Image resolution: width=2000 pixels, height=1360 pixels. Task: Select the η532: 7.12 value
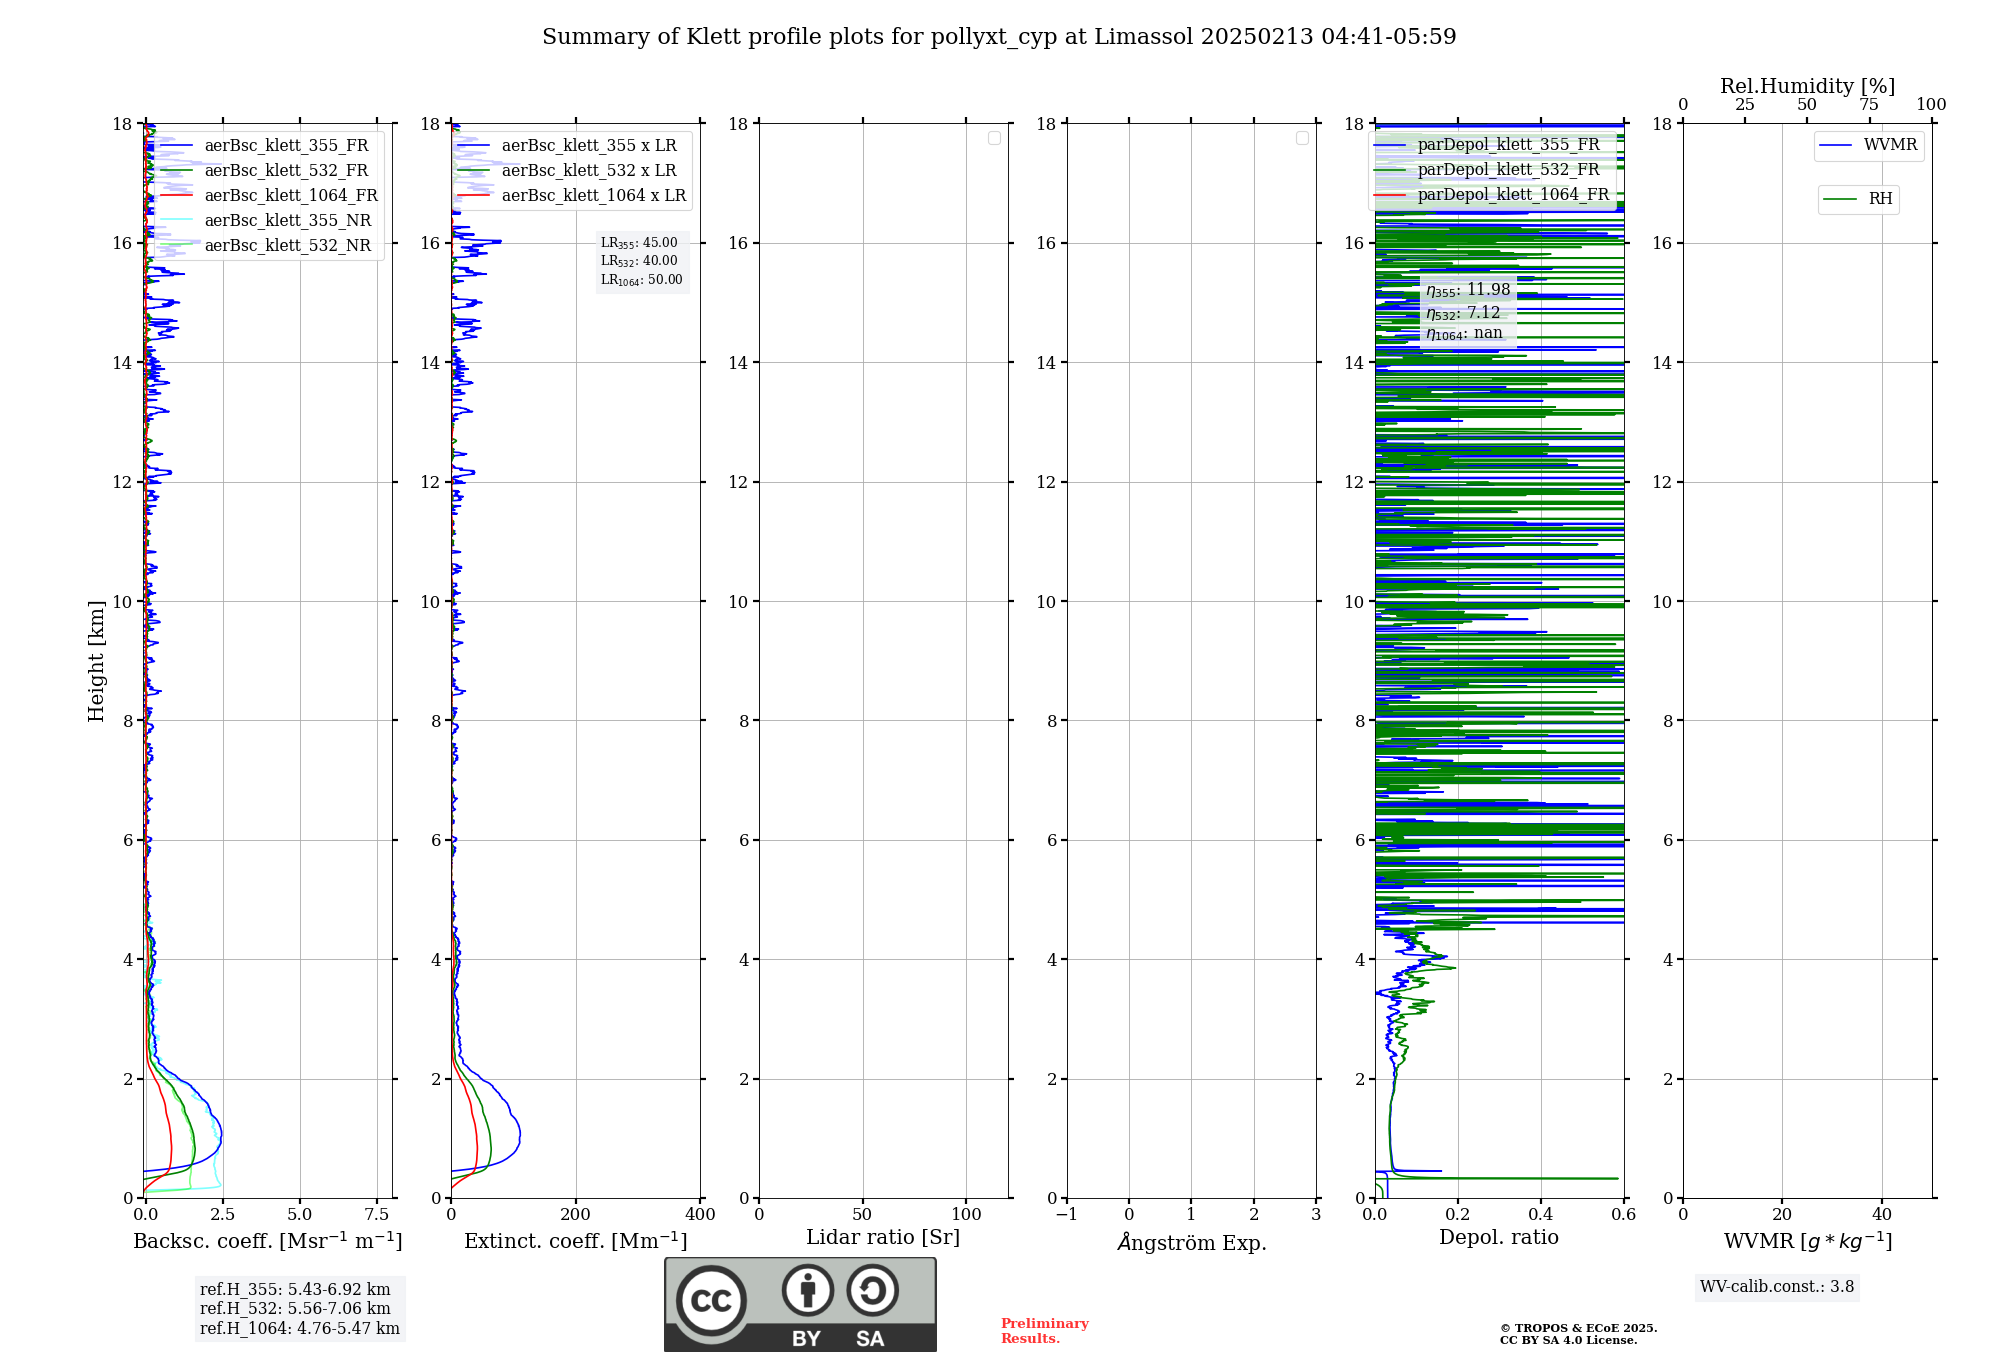tap(1463, 313)
